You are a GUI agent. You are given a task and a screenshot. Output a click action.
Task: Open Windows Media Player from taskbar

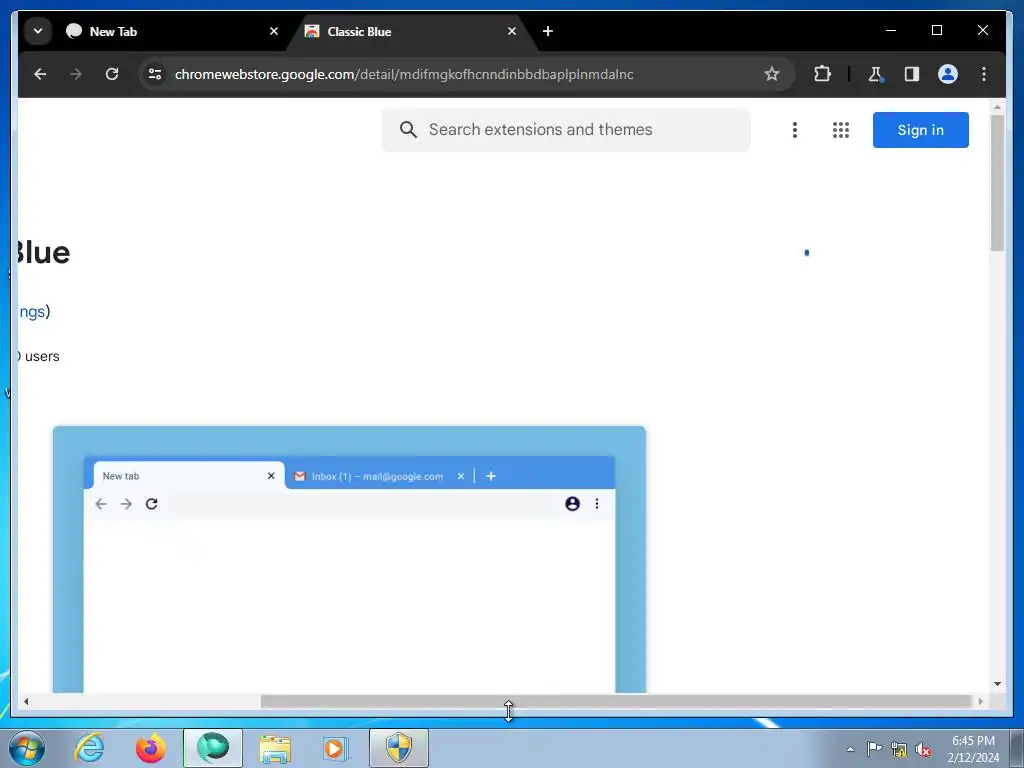tap(336, 748)
